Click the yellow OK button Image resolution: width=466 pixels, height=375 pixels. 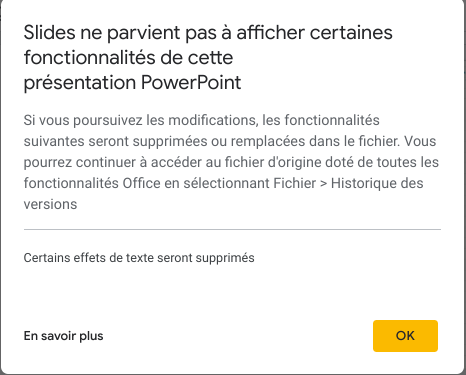point(405,336)
